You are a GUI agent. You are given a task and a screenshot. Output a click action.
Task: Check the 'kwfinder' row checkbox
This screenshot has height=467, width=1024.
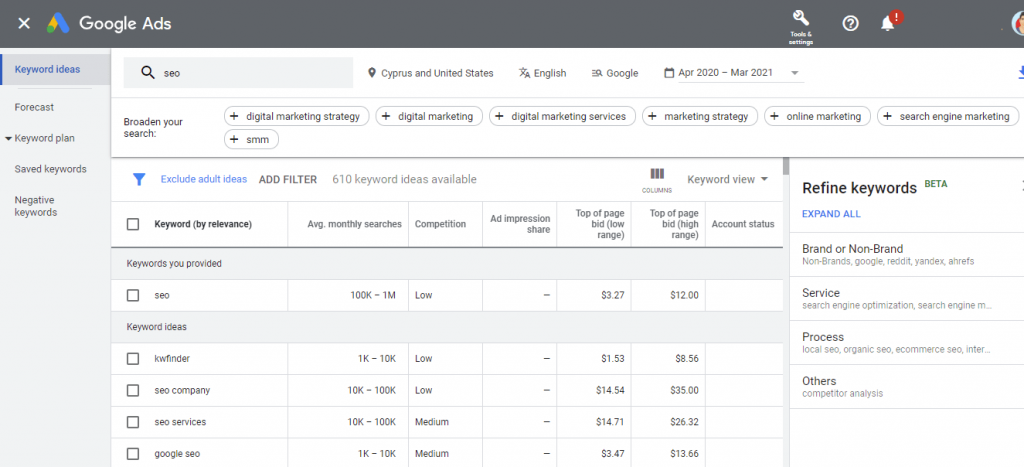[x=133, y=359]
